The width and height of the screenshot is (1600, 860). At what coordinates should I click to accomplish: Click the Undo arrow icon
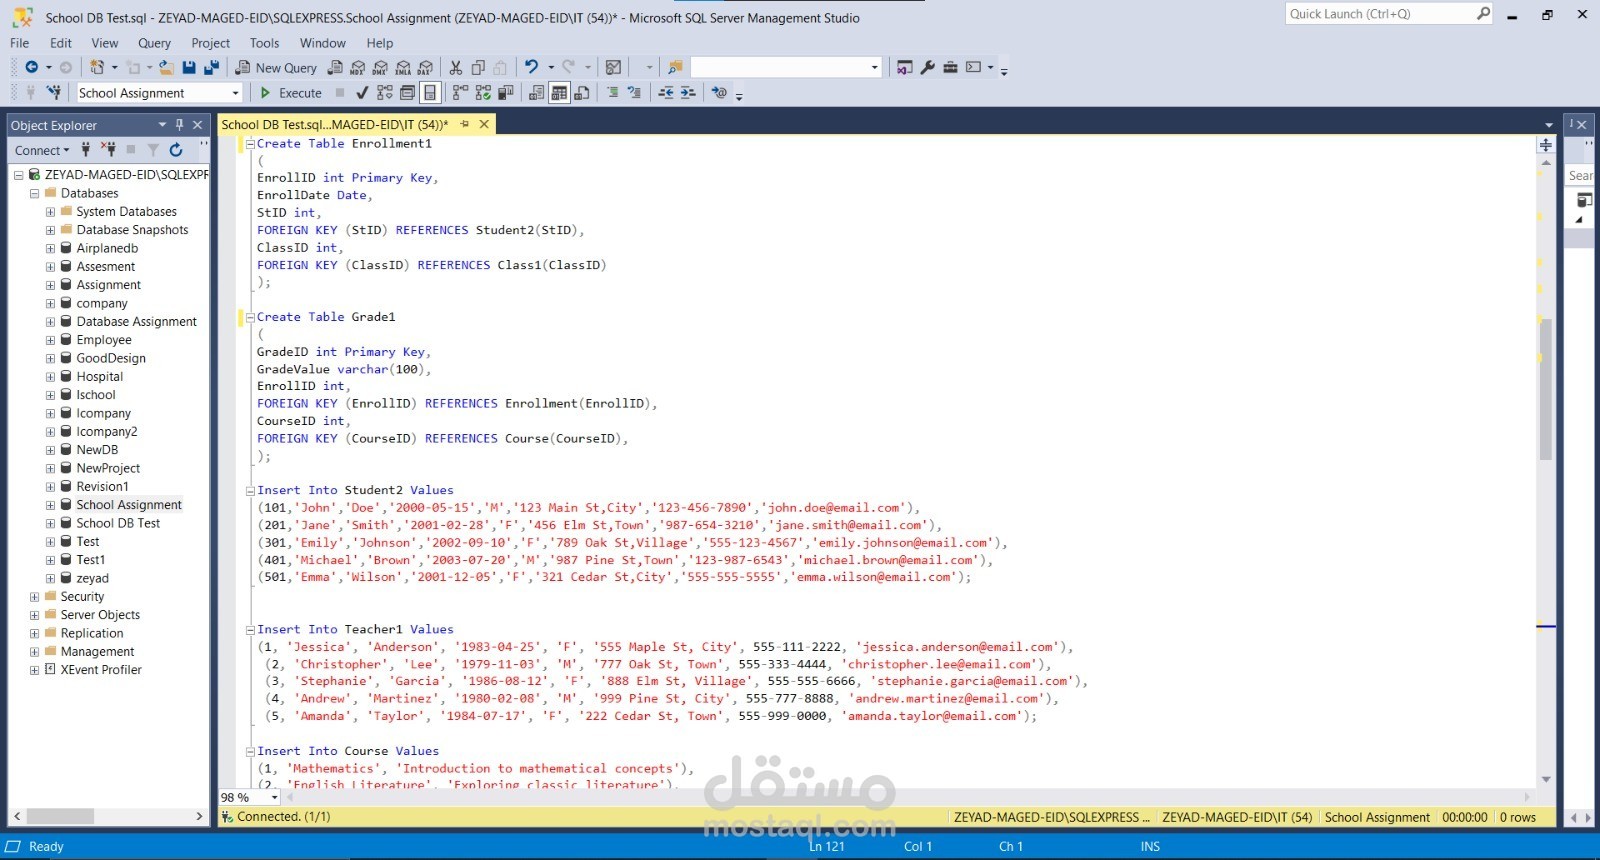coord(531,67)
